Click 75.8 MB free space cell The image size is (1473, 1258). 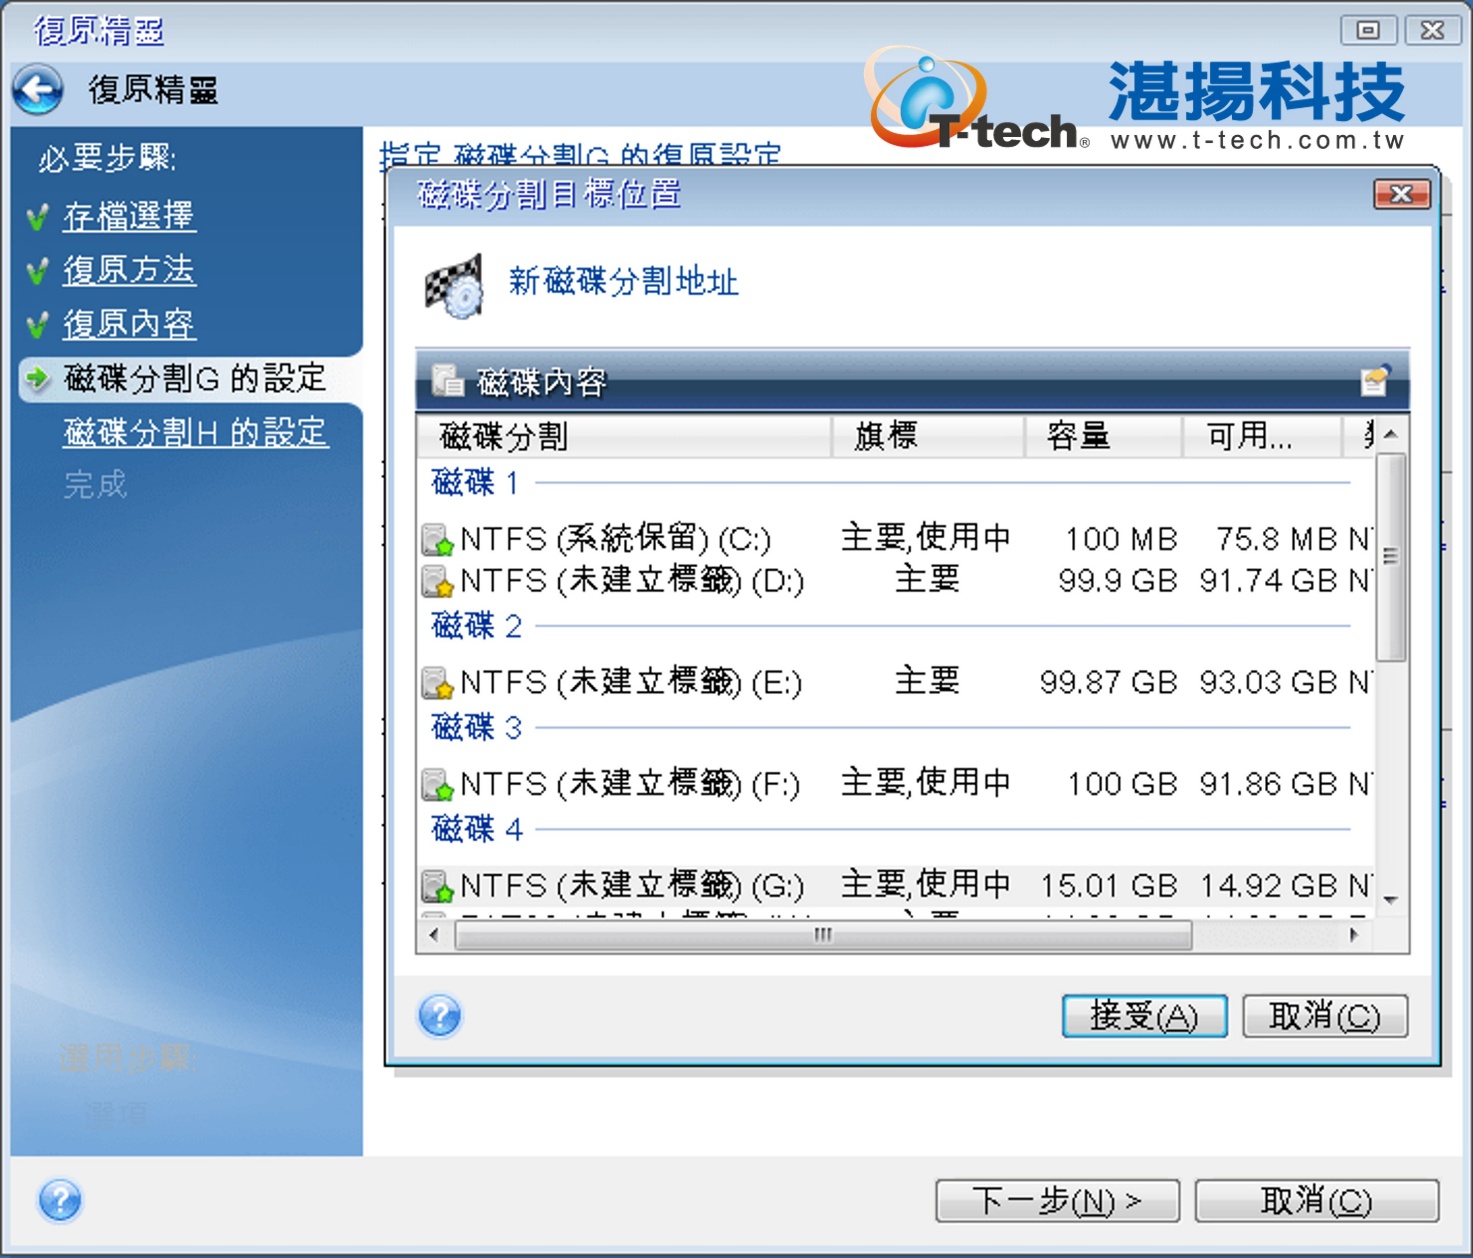tap(1277, 540)
